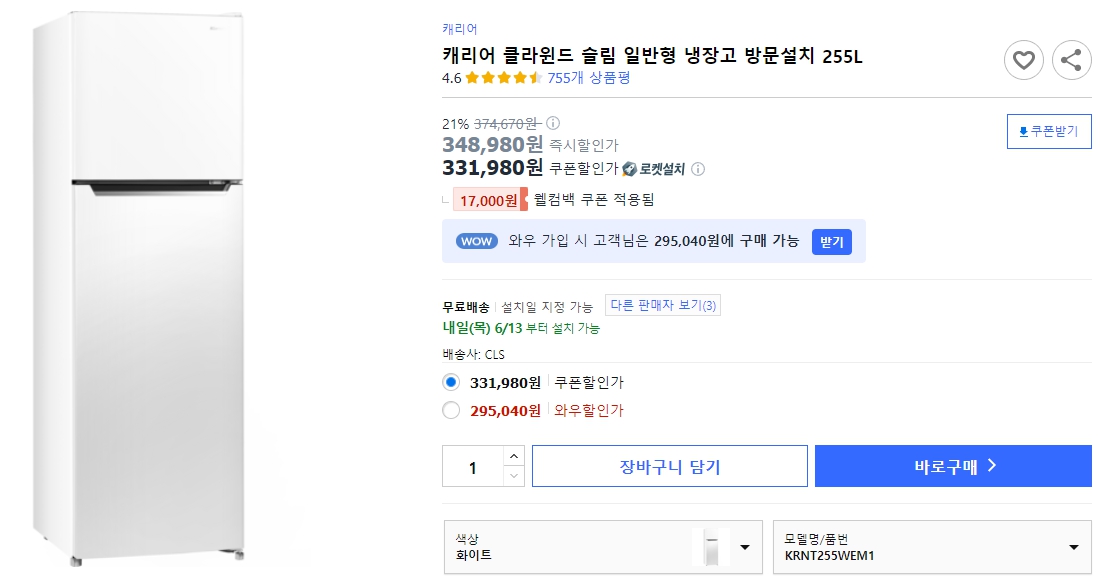Click the info icon beside 로켓설치

pos(699,169)
